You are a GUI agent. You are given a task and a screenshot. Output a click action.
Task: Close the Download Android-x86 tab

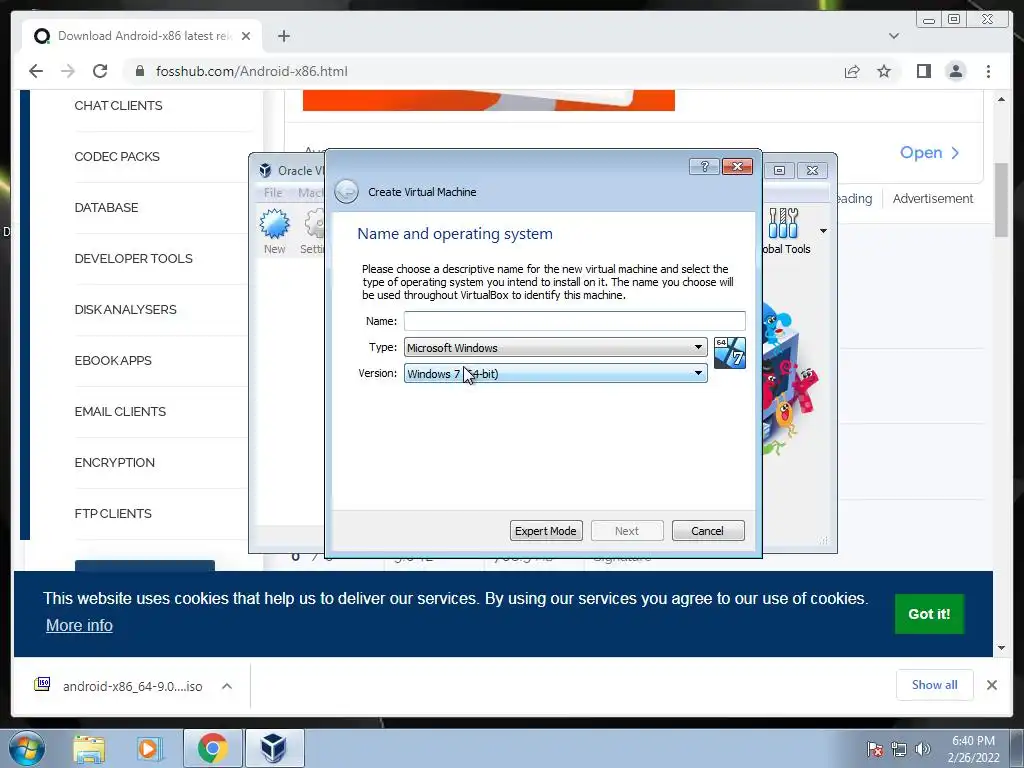(x=246, y=36)
